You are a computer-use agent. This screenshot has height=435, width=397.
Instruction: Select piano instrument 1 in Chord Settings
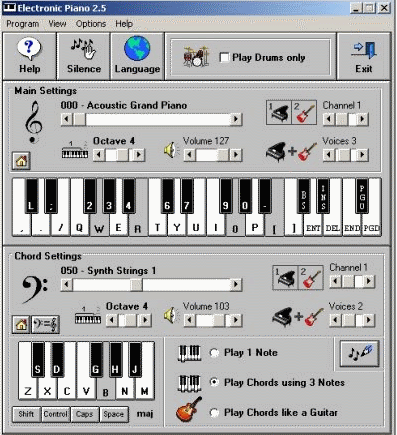pyautogui.click(x=285, y=278)
